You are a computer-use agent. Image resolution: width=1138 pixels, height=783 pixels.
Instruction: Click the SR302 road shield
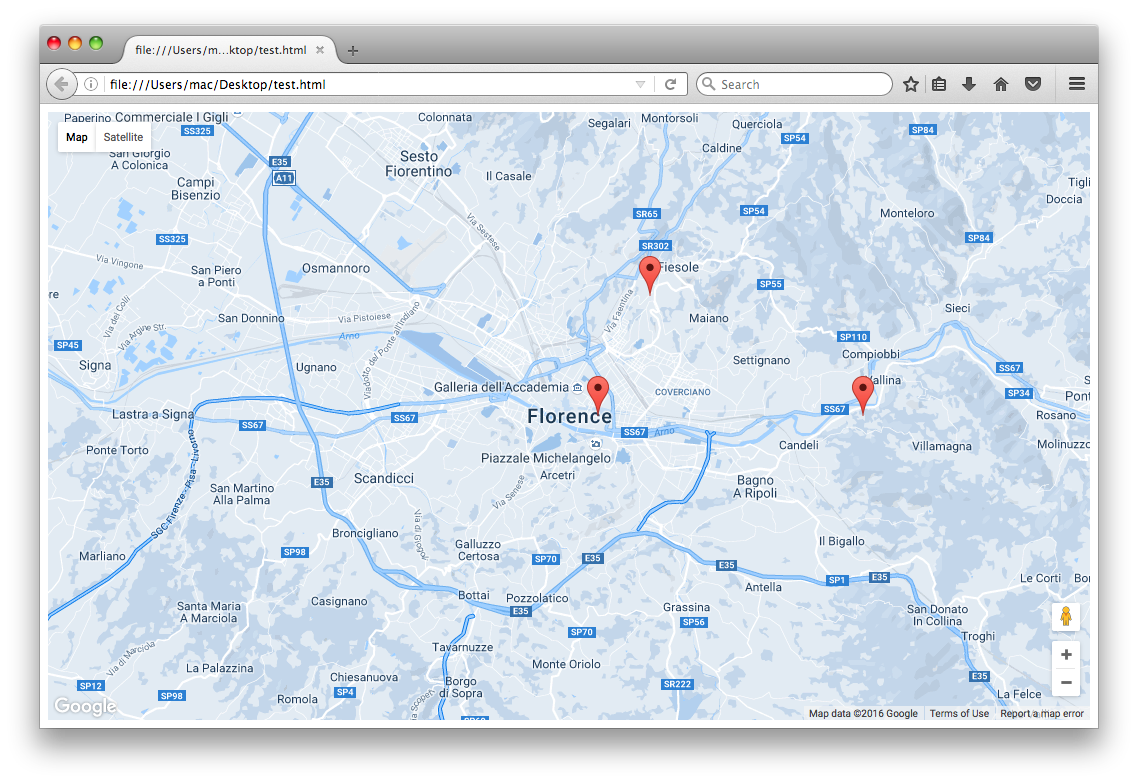click(x=655, y=246)
